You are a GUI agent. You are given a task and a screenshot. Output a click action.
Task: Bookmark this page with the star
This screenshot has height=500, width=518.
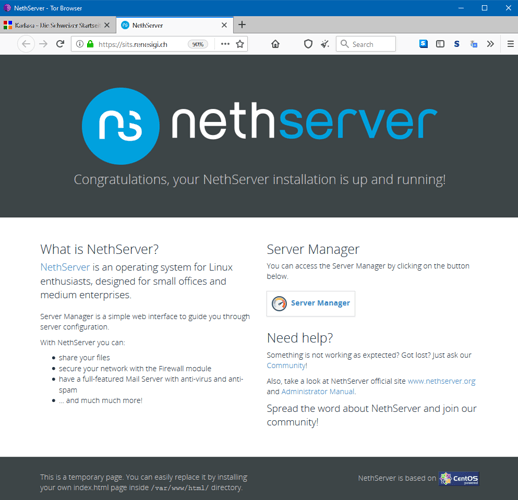coord(240,44)
